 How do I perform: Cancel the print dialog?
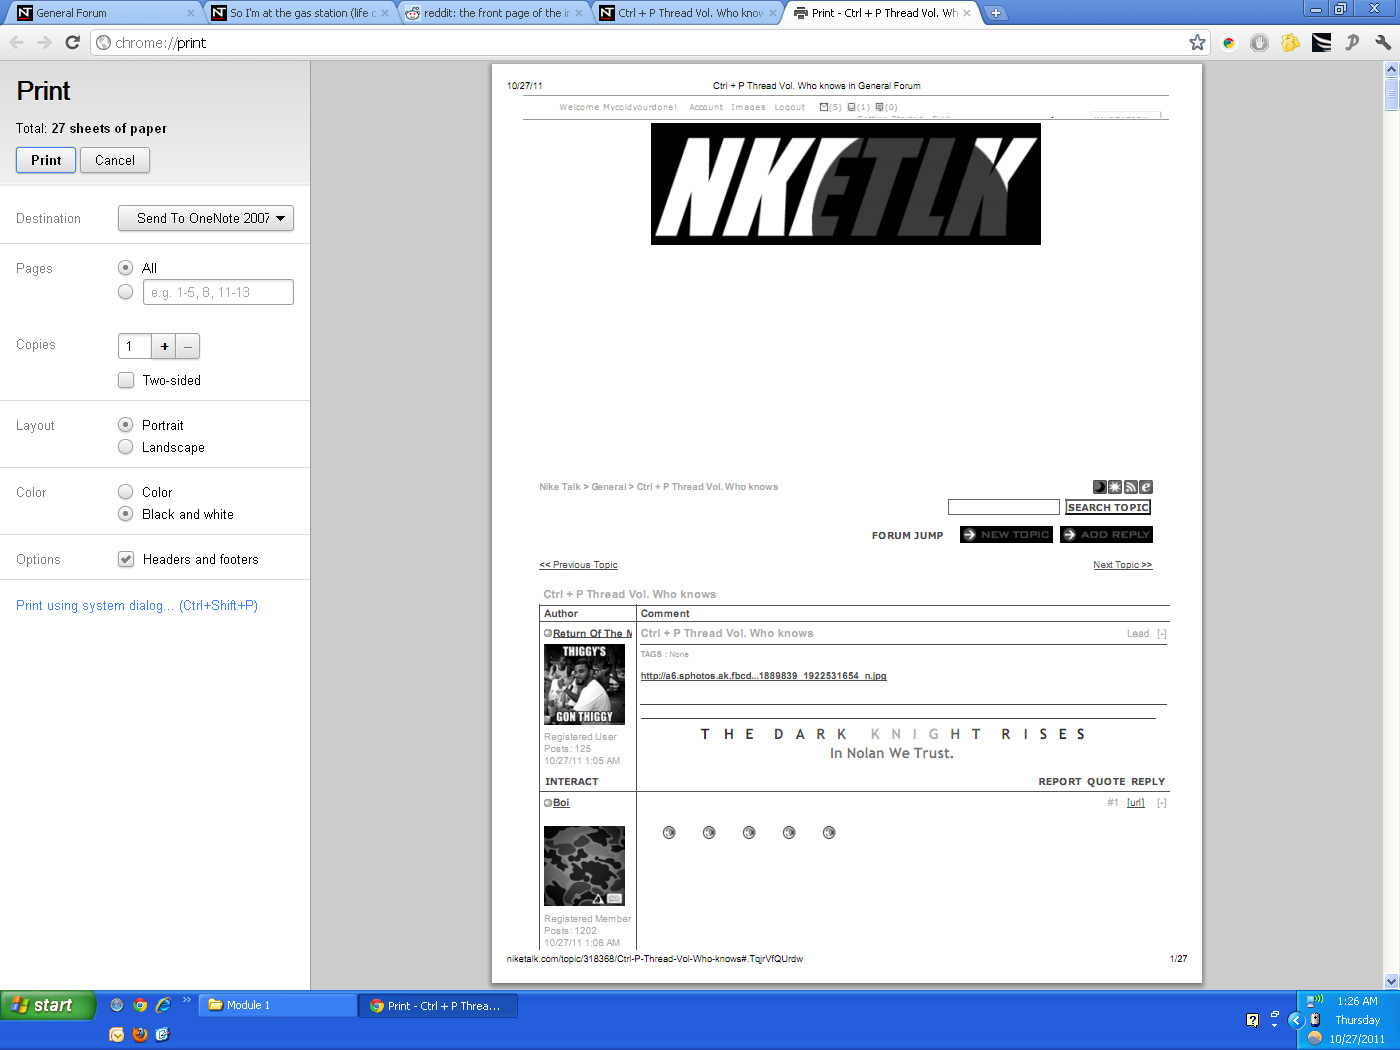click(115, 160)
